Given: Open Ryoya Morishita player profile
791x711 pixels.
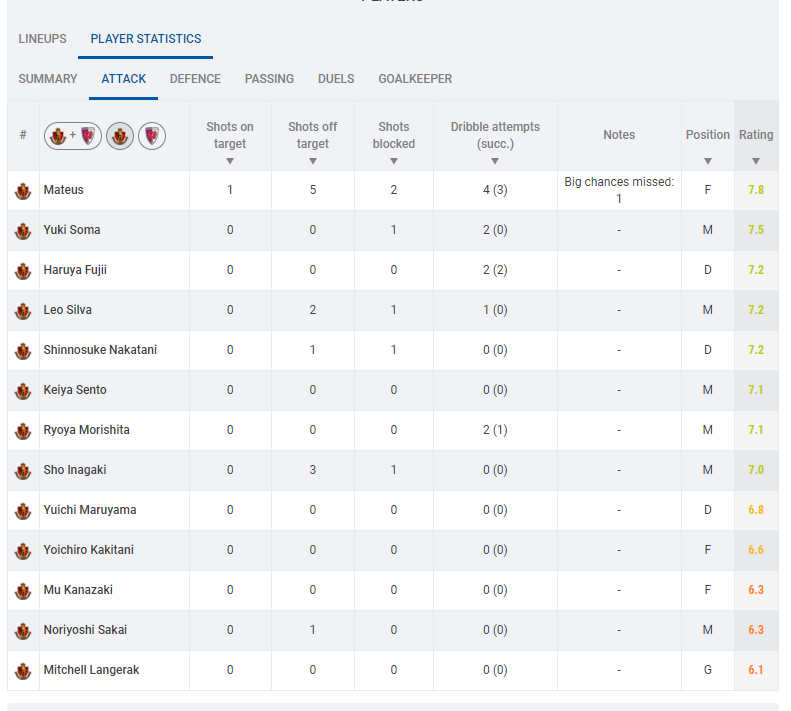Looking at the screenshot, I should pos(86,430).
